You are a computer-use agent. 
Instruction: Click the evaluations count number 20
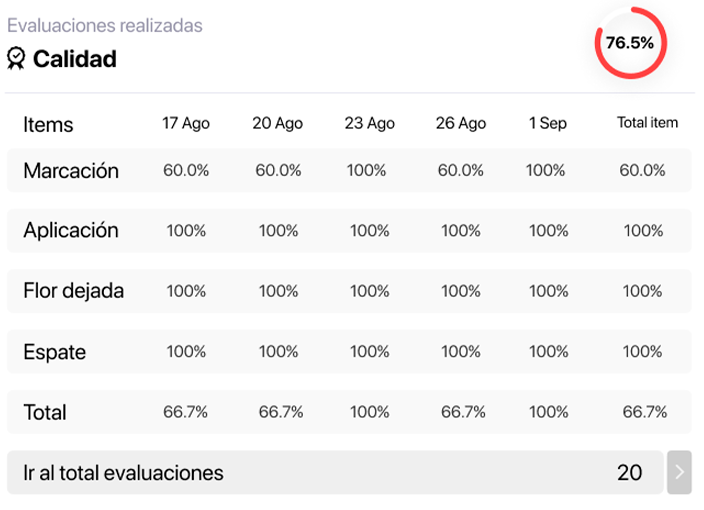coord(629,472)
